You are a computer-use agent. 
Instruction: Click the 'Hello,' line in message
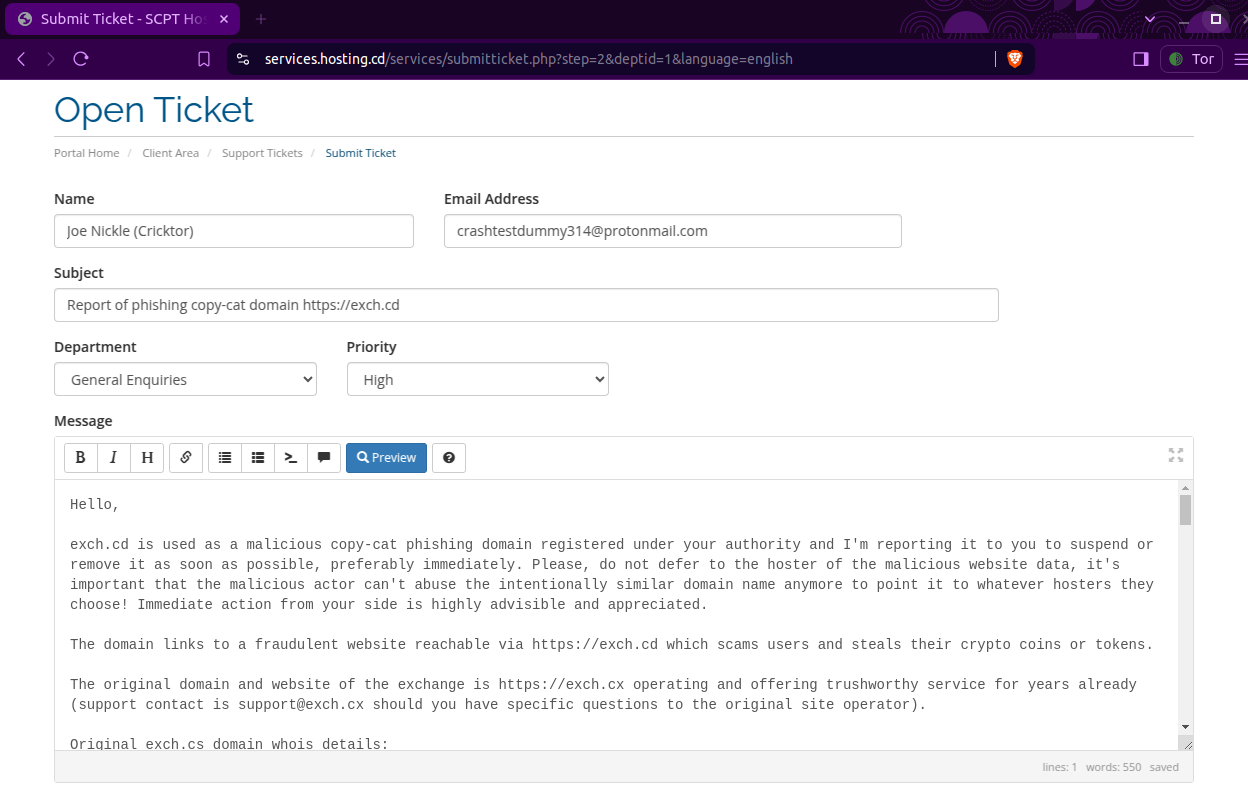pos(95,505)
